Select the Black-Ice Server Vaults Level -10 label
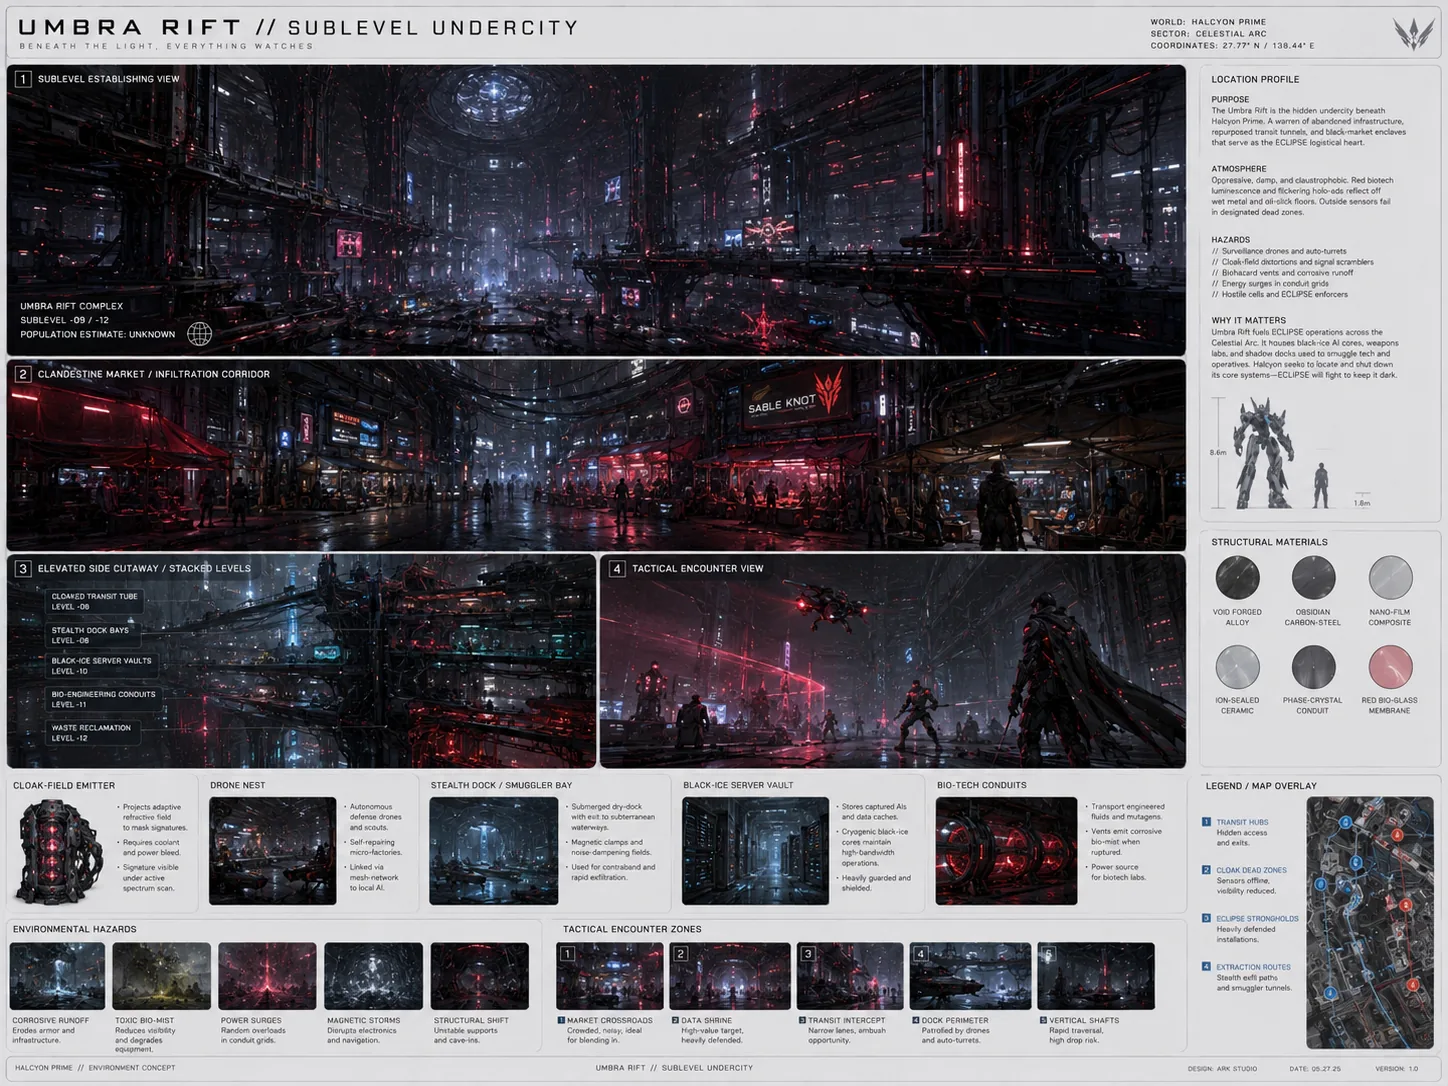 [x=101, y=666]
